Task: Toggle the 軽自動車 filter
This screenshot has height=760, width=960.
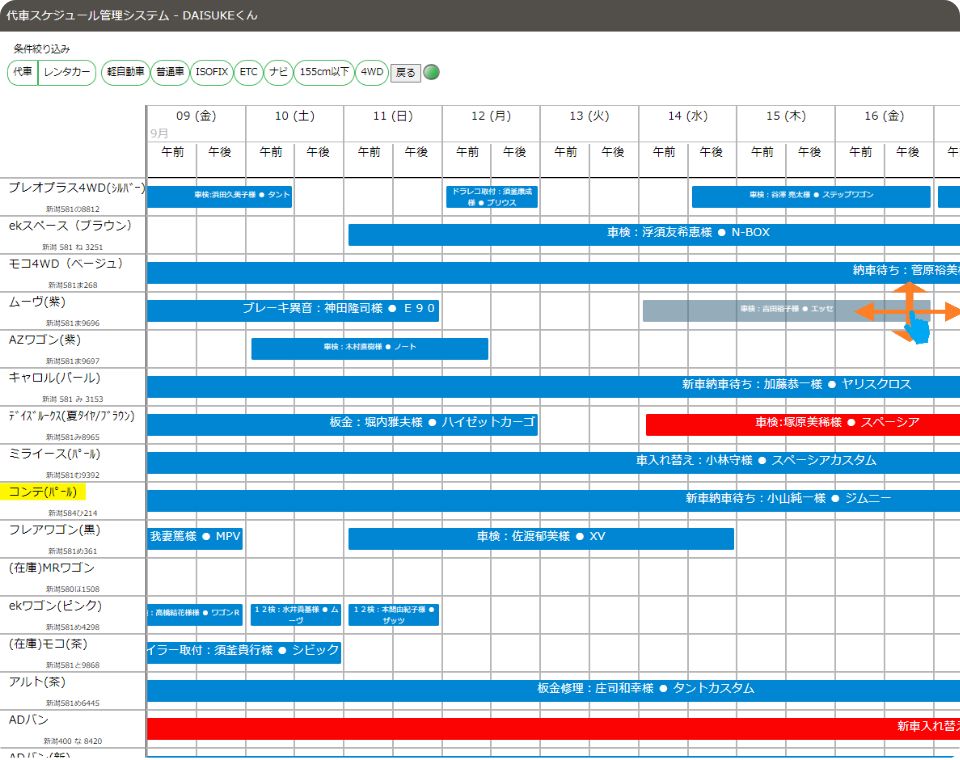Action: tap(126, 72)
